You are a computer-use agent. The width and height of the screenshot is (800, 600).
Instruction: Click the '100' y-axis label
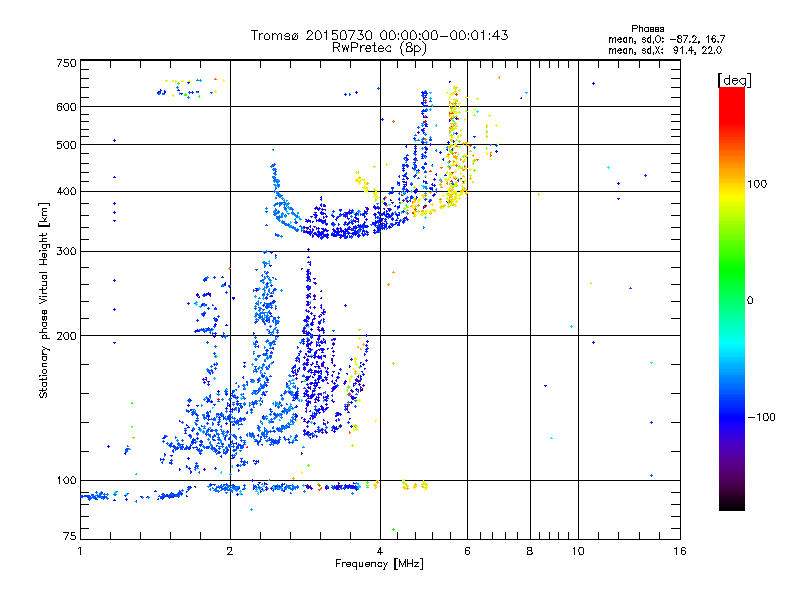point(66,480)
